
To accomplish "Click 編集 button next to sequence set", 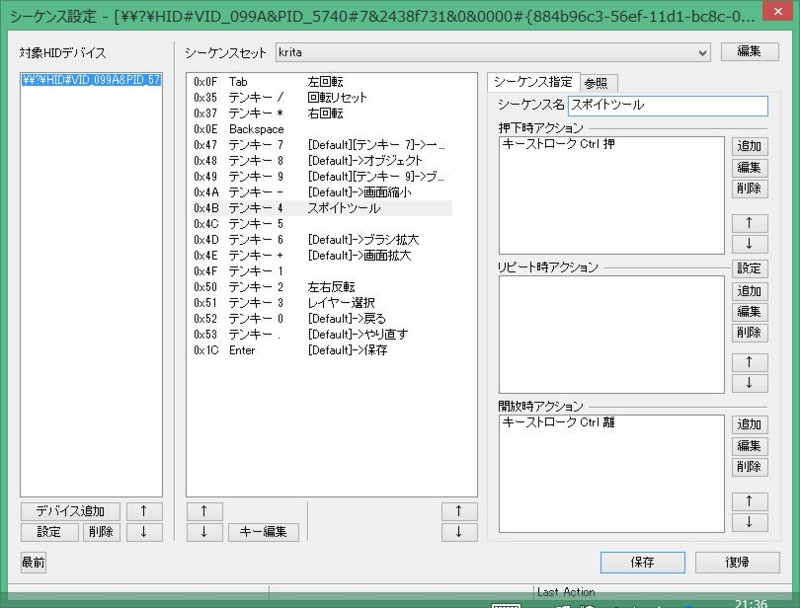I will [x=749, y=52].
